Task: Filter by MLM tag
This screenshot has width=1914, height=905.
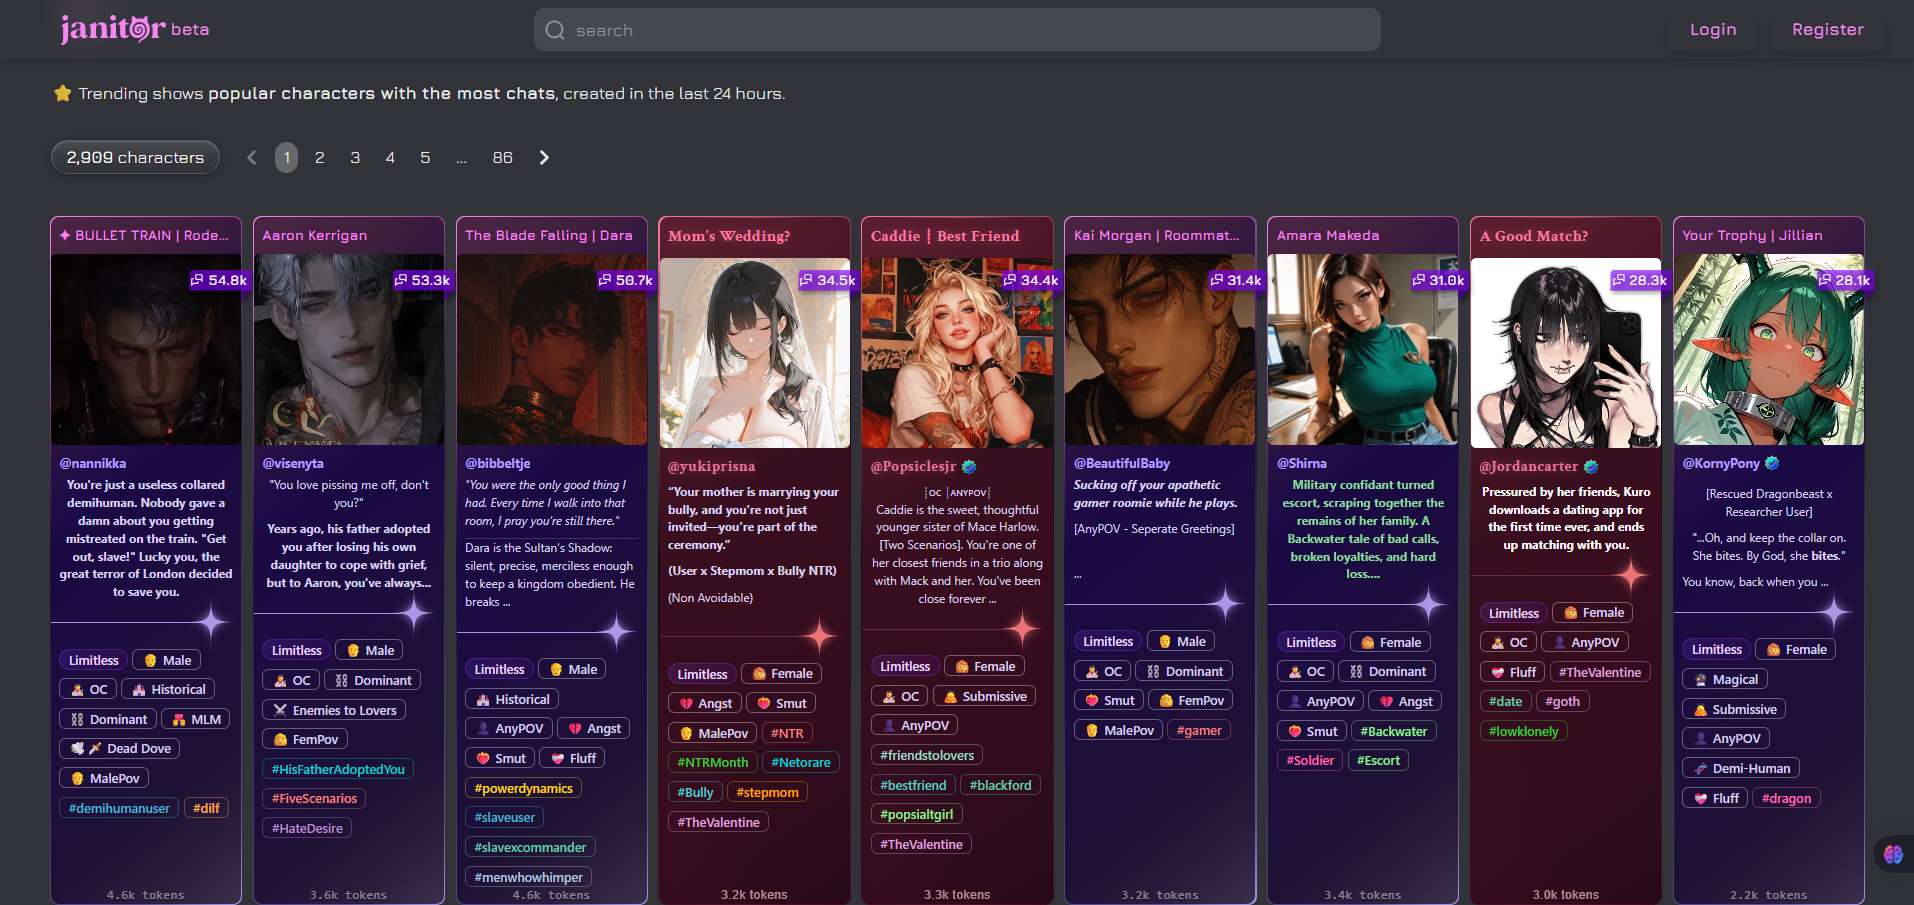Action: pos(196,719)
